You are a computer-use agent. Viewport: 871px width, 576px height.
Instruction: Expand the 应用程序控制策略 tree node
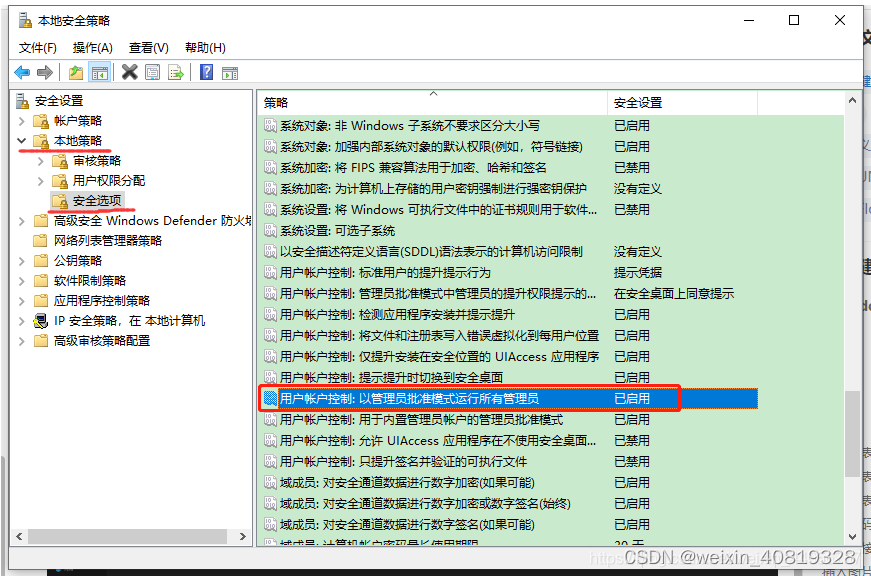click(22, 301)
